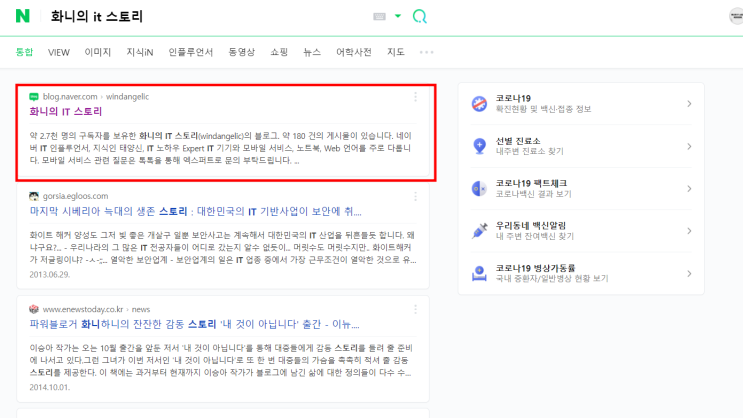
Task: Expand the 코로나19 row chevron
Action: point(689,103)
